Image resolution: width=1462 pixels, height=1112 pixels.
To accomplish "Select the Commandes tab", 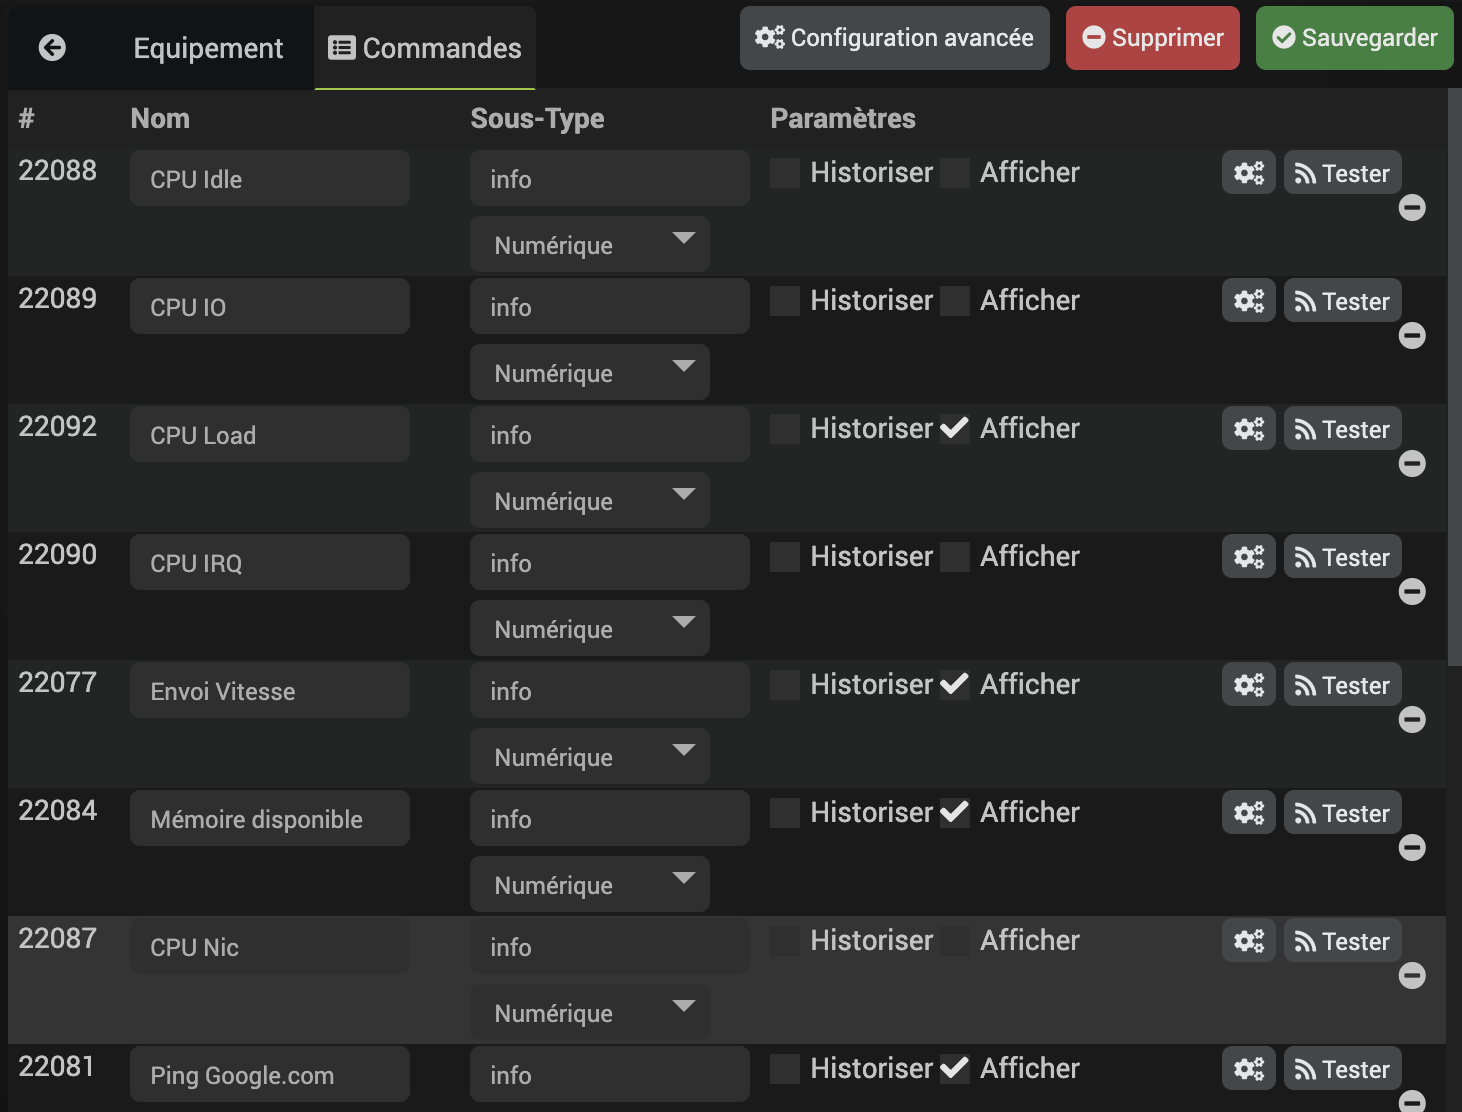I will tap(425, 48).
